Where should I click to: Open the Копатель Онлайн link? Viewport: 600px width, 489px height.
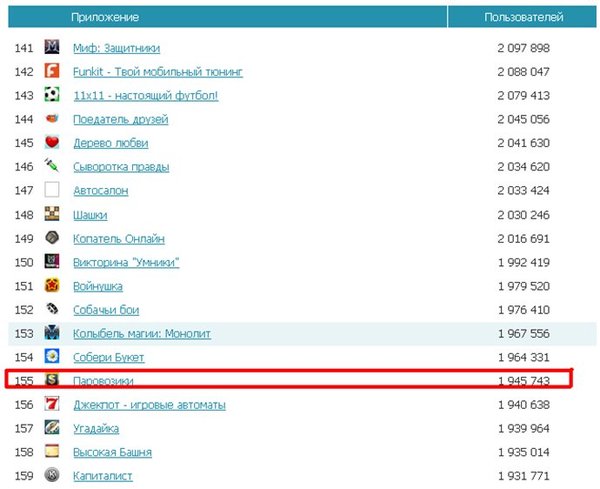coord(119,239)
